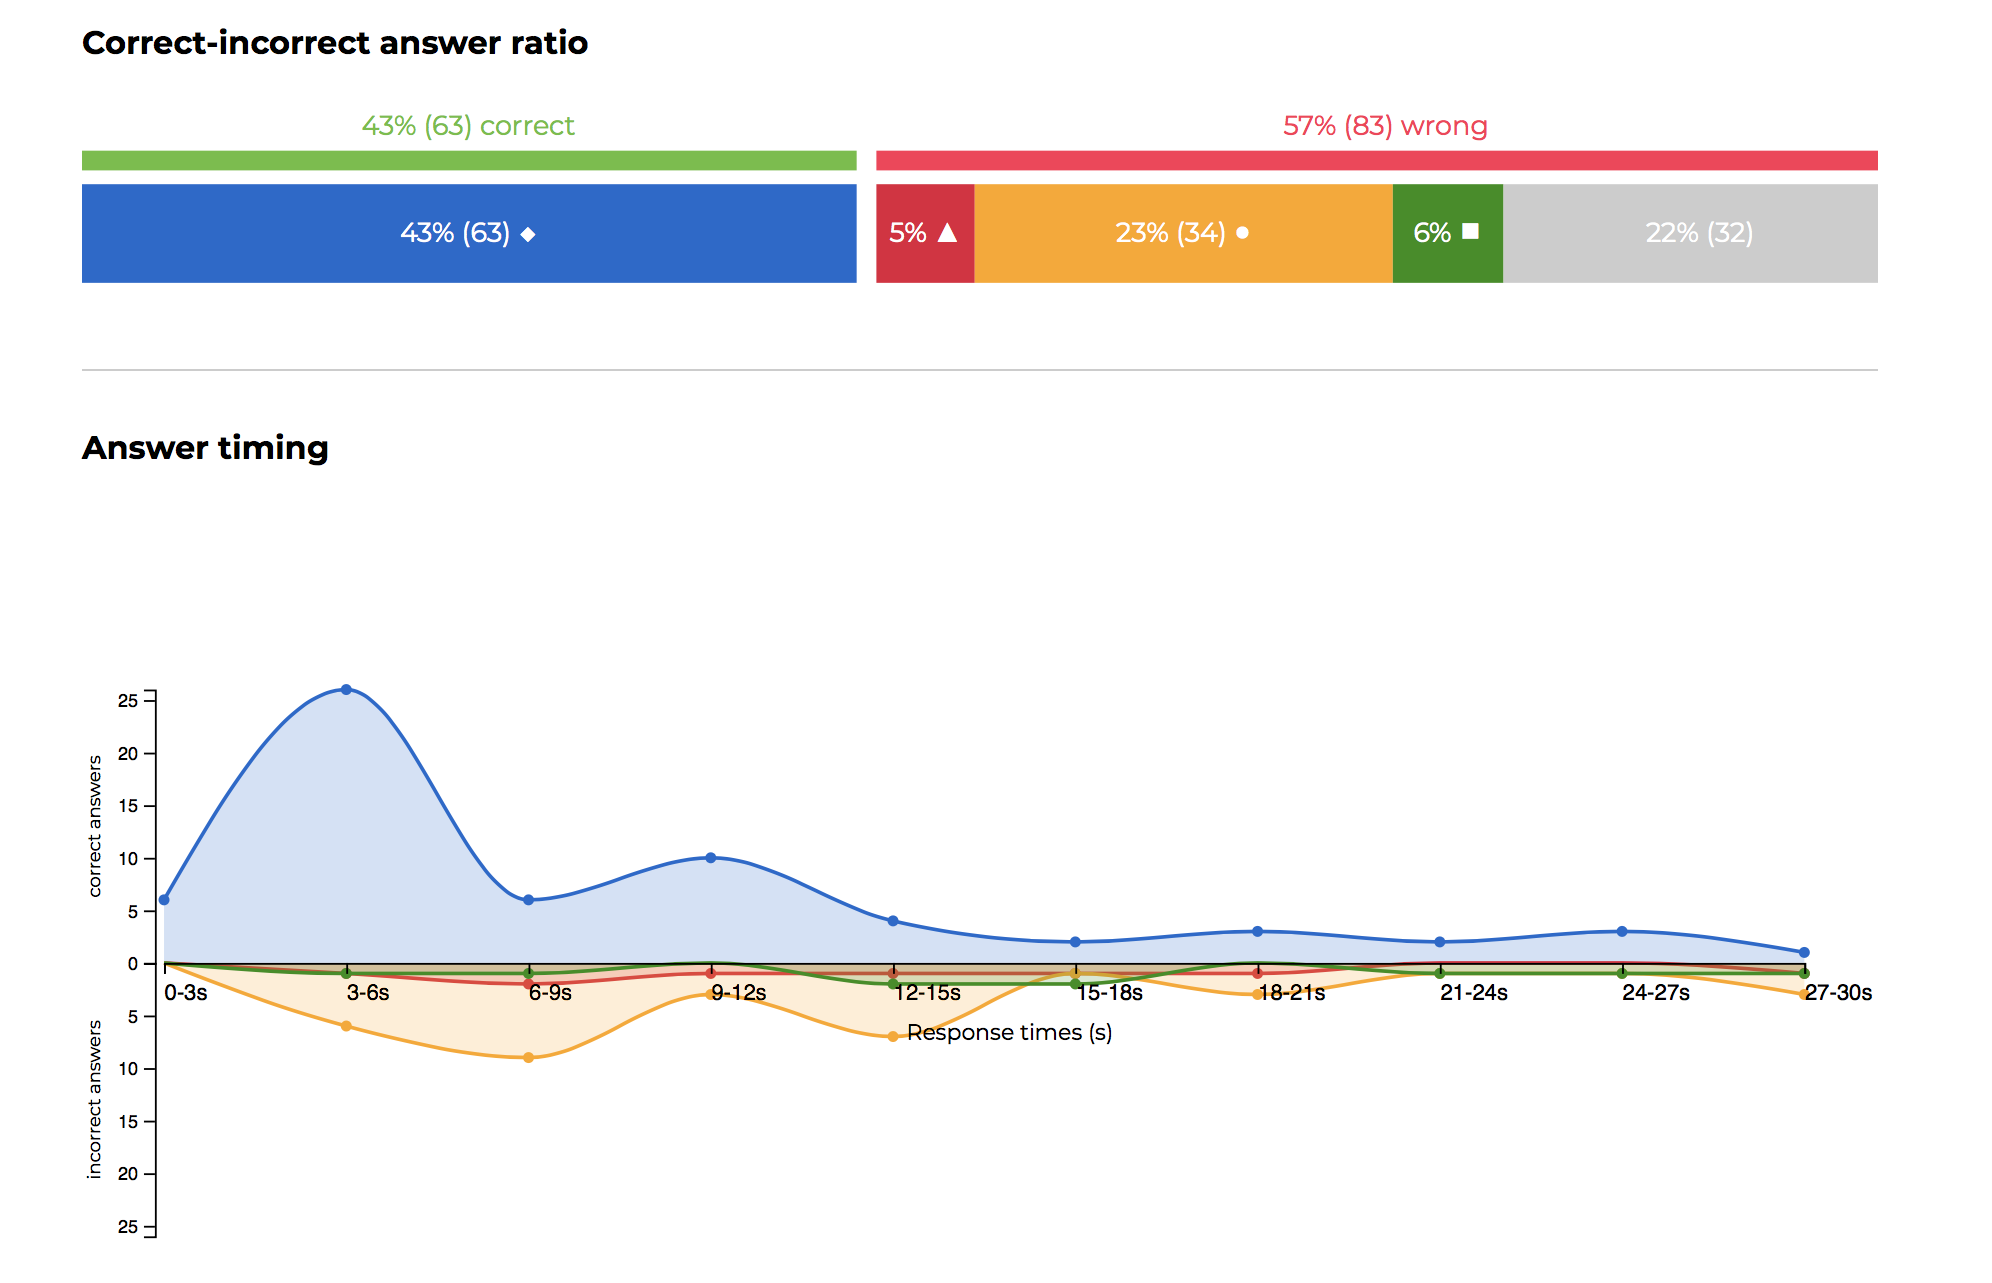This screenshot has width=1992, height=1283.
Task: Click the blue data point at 9-12s
Action: [x=711, y=858]
